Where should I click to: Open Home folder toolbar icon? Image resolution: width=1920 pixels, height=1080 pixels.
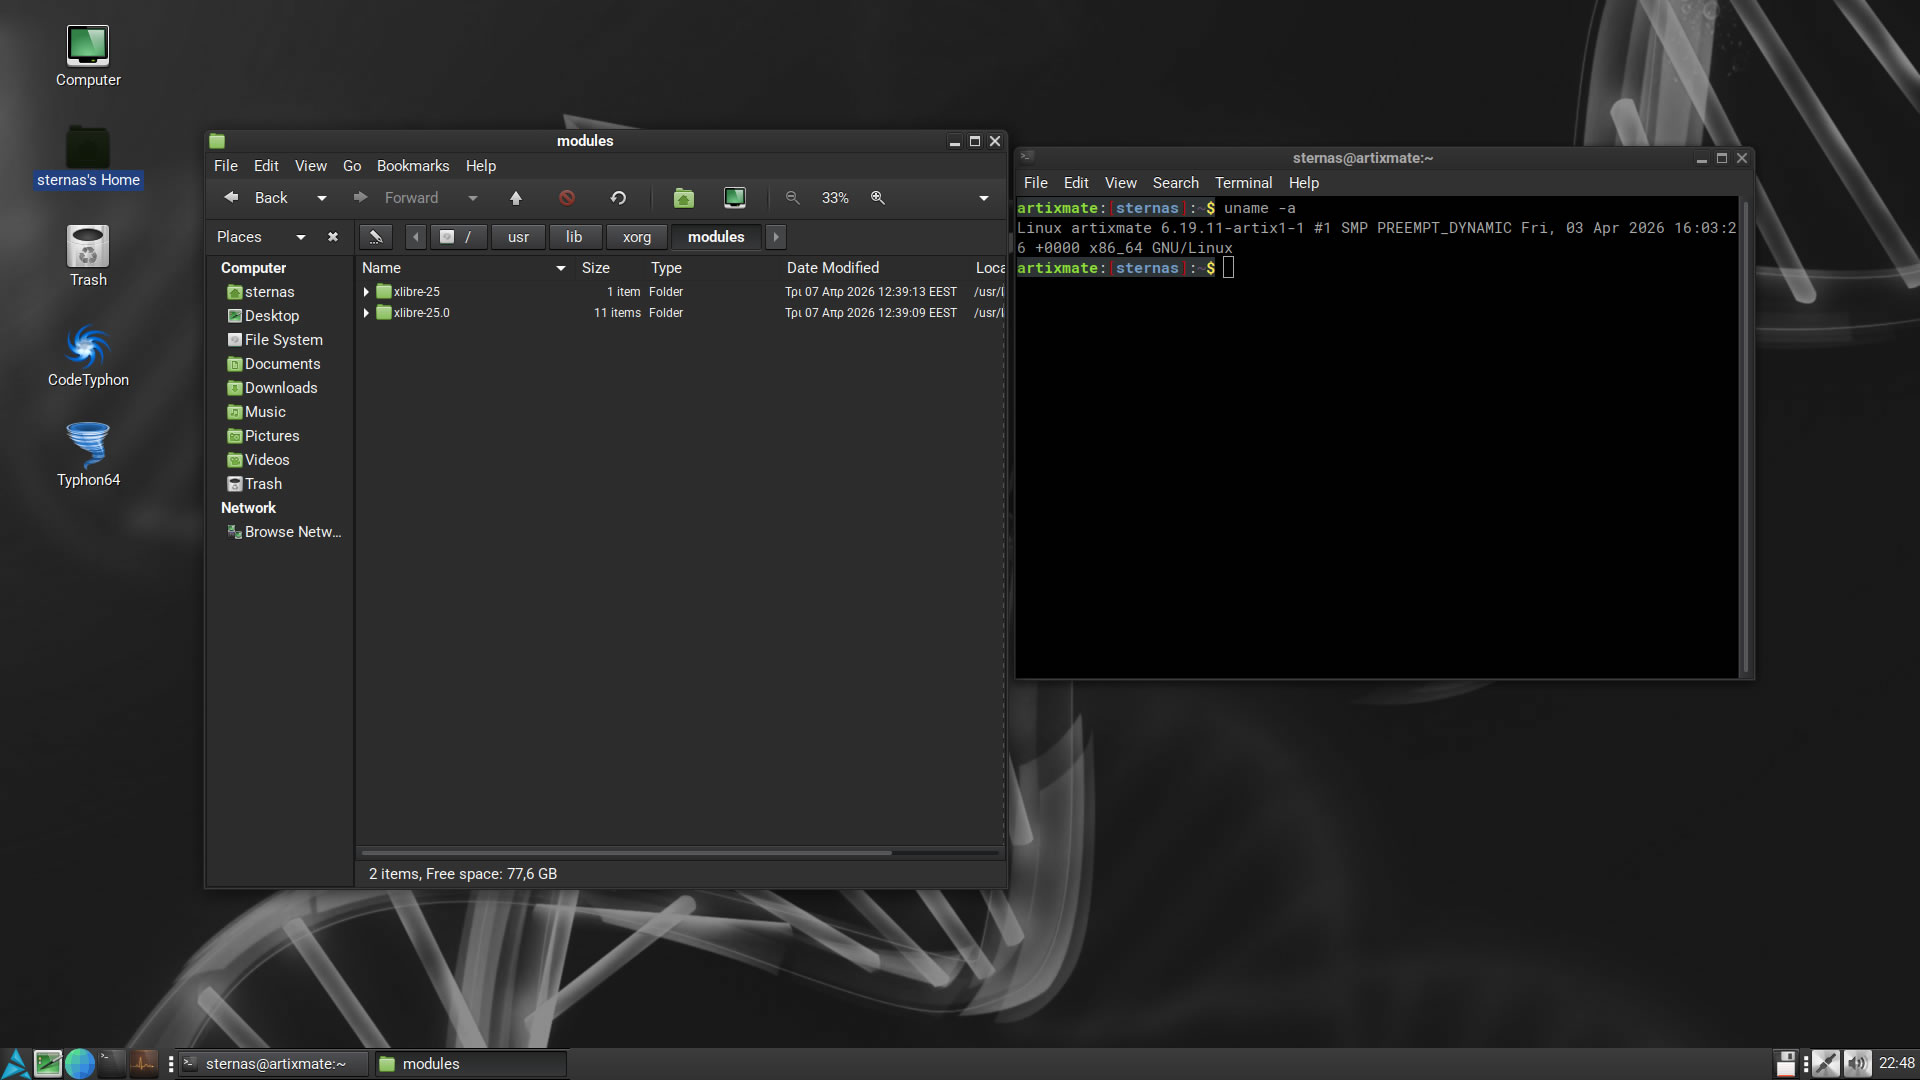click(x=684, y=198)
